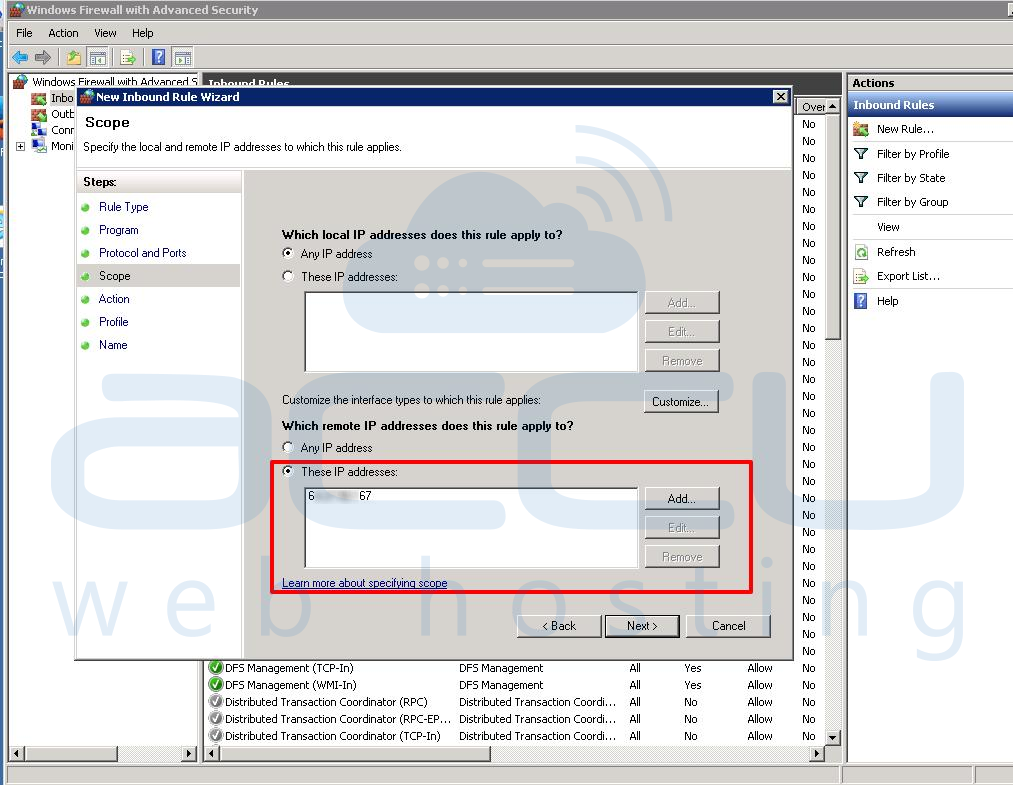The image size is (1013, 785).
Task: Click the Filter by Profile funnel icon
Action: (861, 154)
